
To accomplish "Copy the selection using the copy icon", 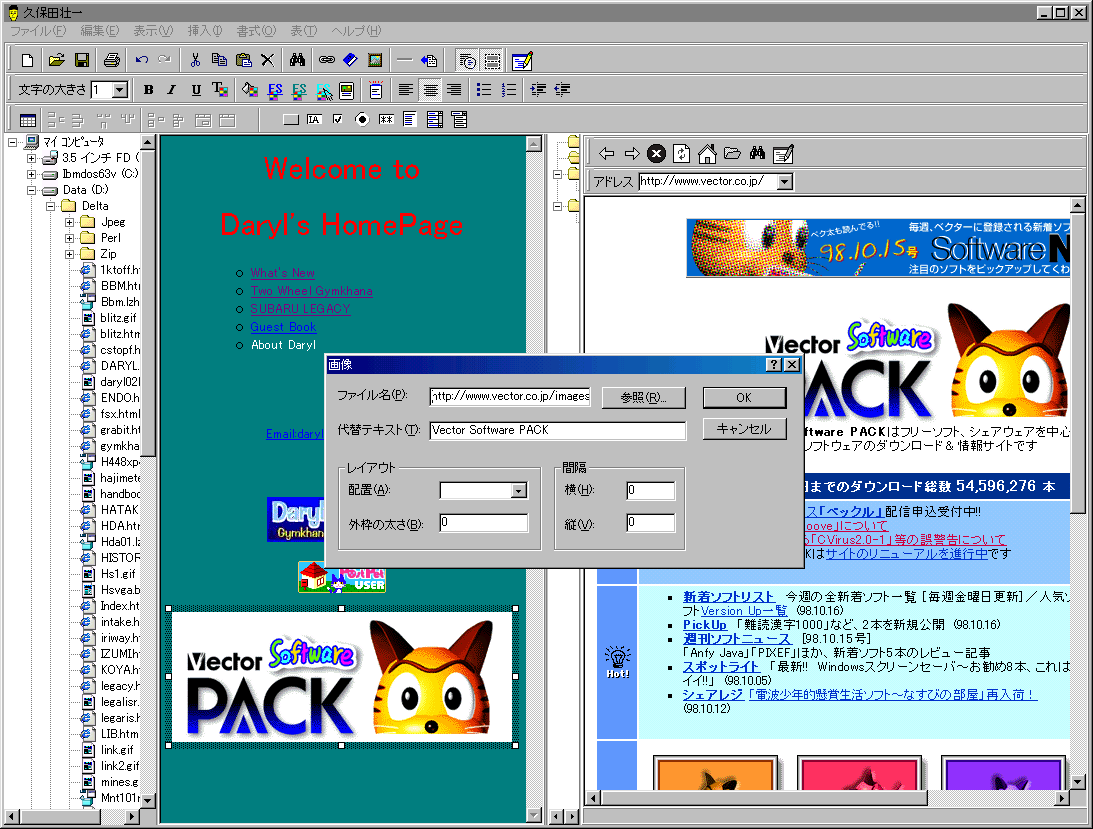I will [220, 61].
